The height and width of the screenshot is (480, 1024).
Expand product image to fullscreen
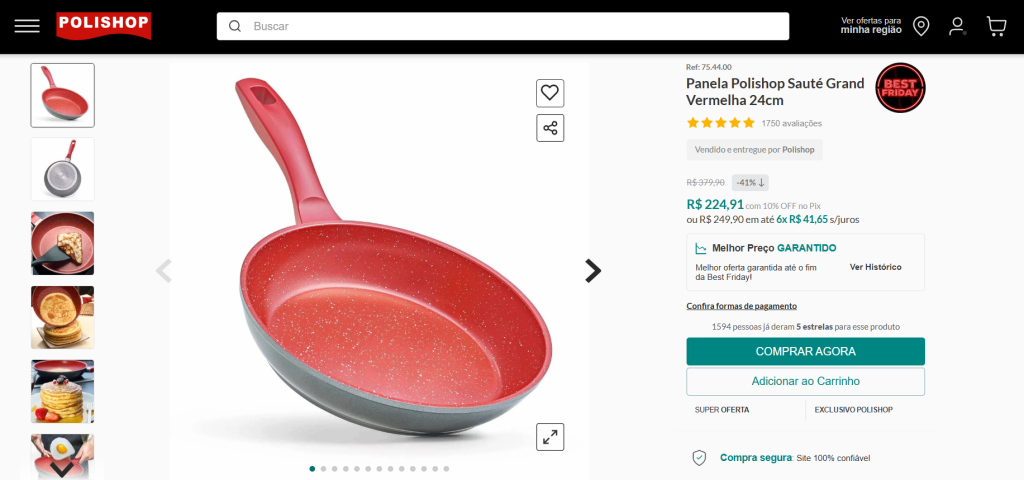click(x=550, y=437)
